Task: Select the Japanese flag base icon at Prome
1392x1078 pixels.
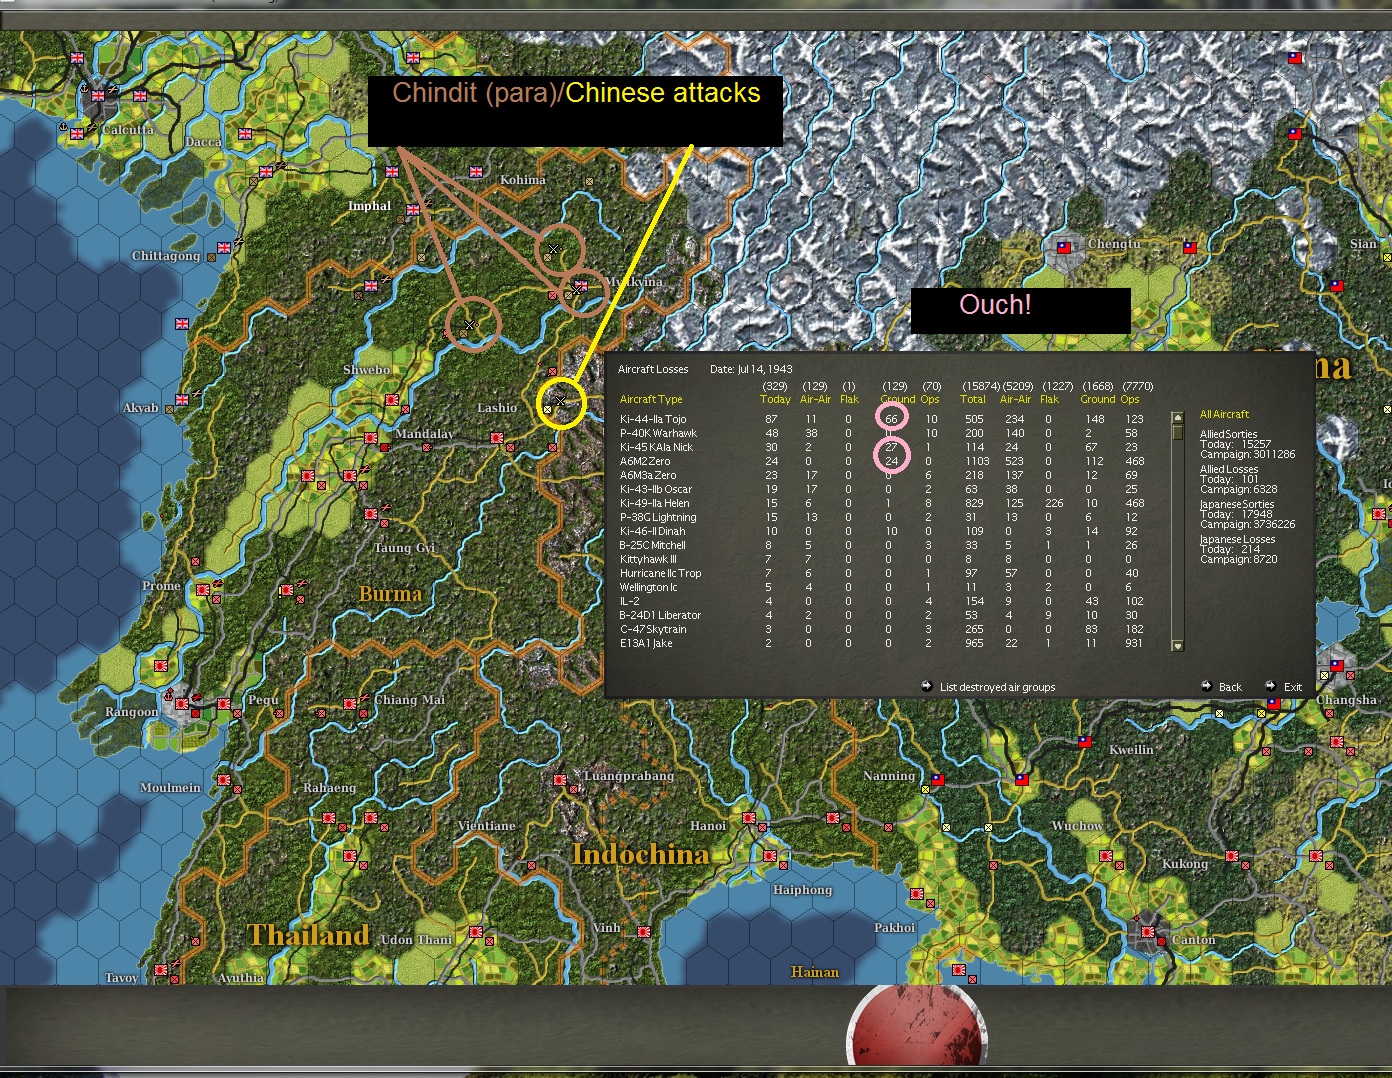Action: [203, 590]
